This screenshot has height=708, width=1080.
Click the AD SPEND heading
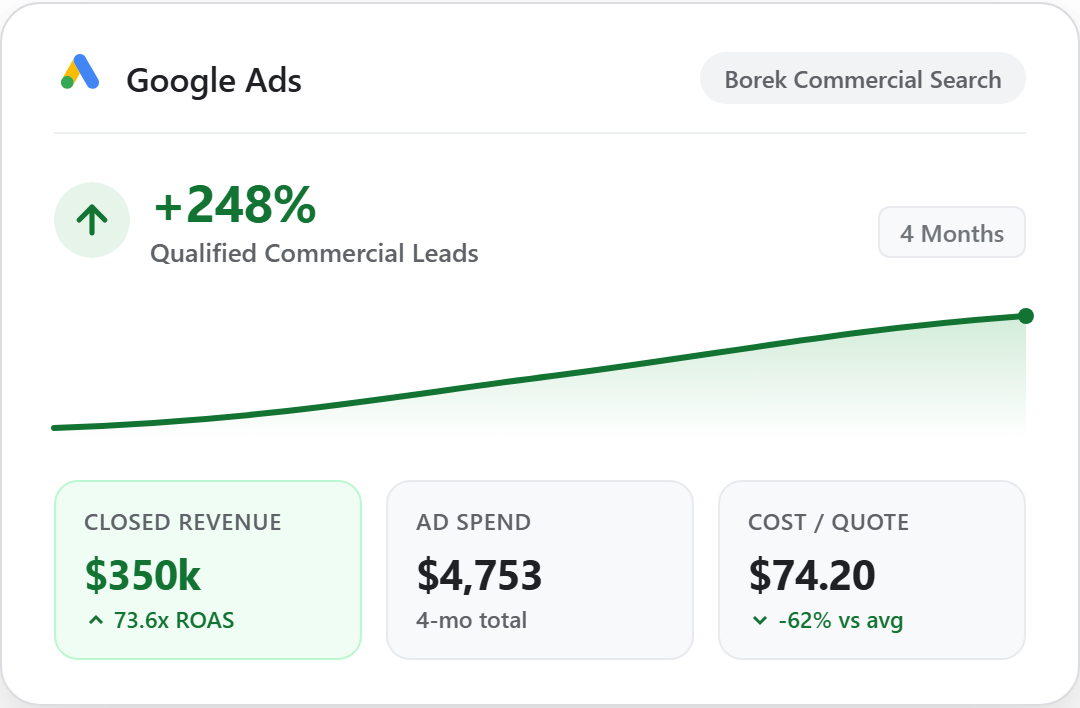(473, 522)
